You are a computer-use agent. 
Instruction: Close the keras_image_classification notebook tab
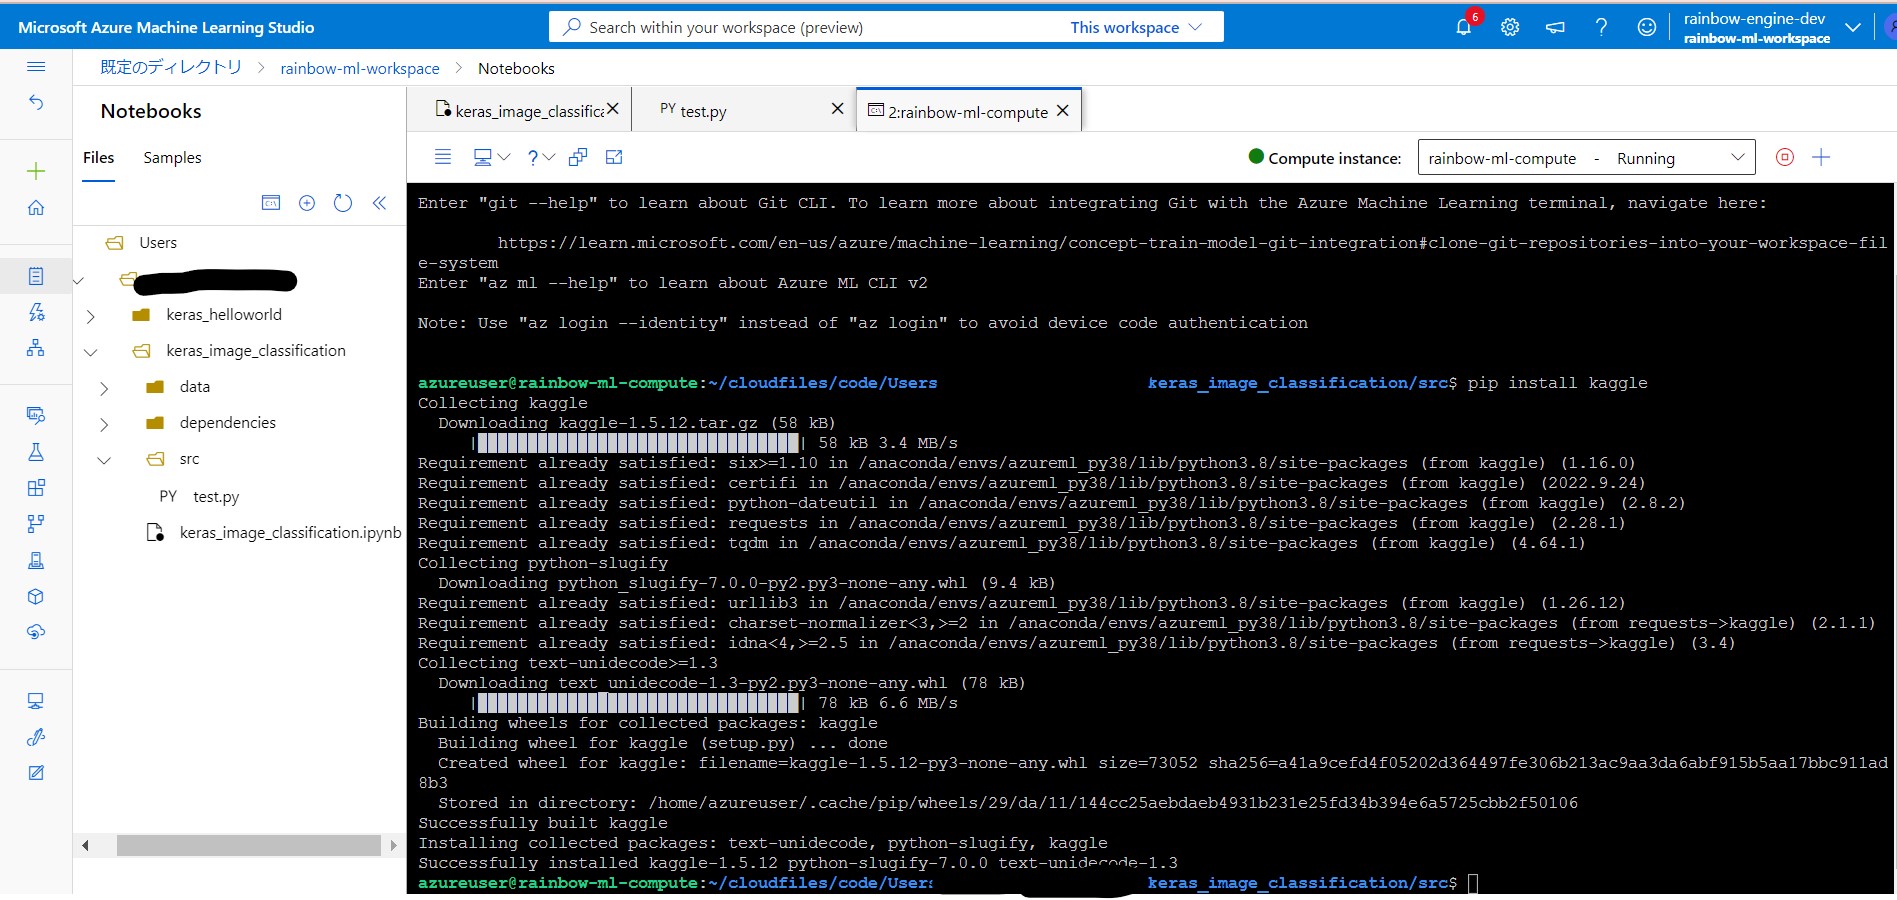(x=613, y=108)
